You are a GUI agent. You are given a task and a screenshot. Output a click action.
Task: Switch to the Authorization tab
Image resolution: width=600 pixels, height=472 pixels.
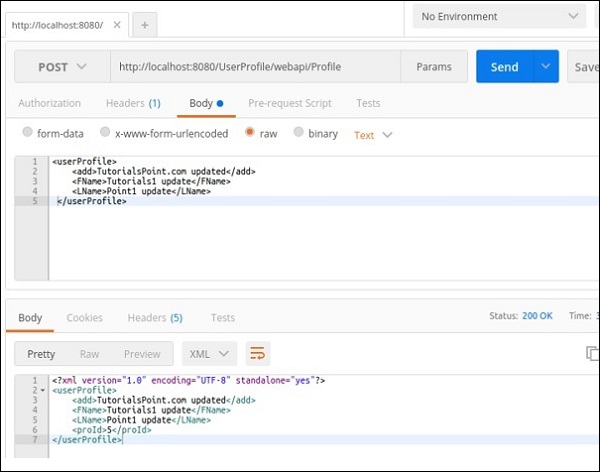(50, 103)
